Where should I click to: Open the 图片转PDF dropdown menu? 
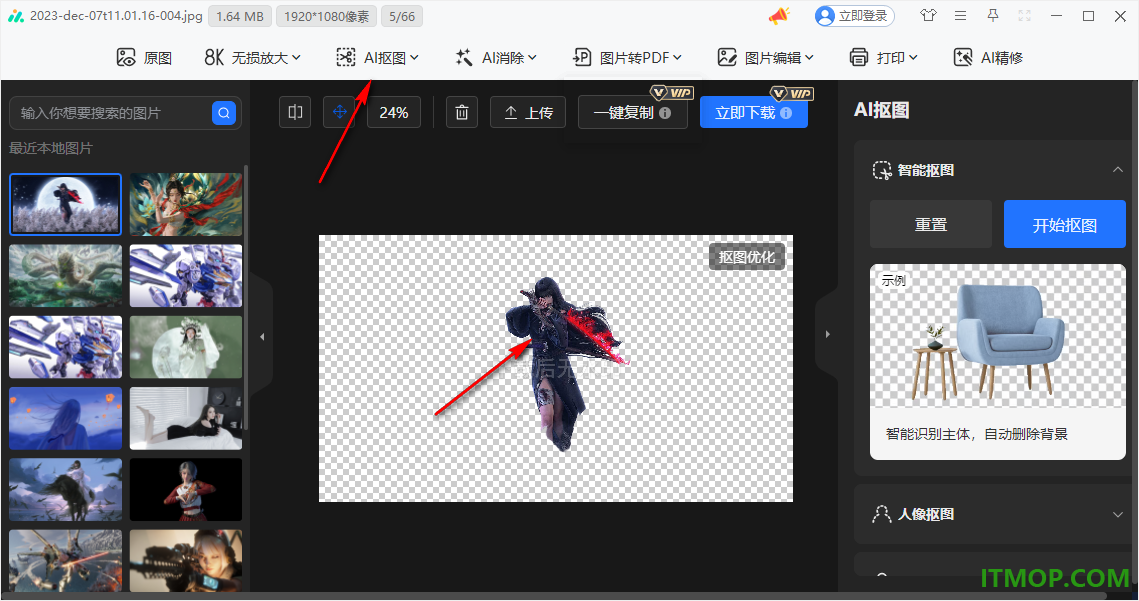[x=627, y=57]
